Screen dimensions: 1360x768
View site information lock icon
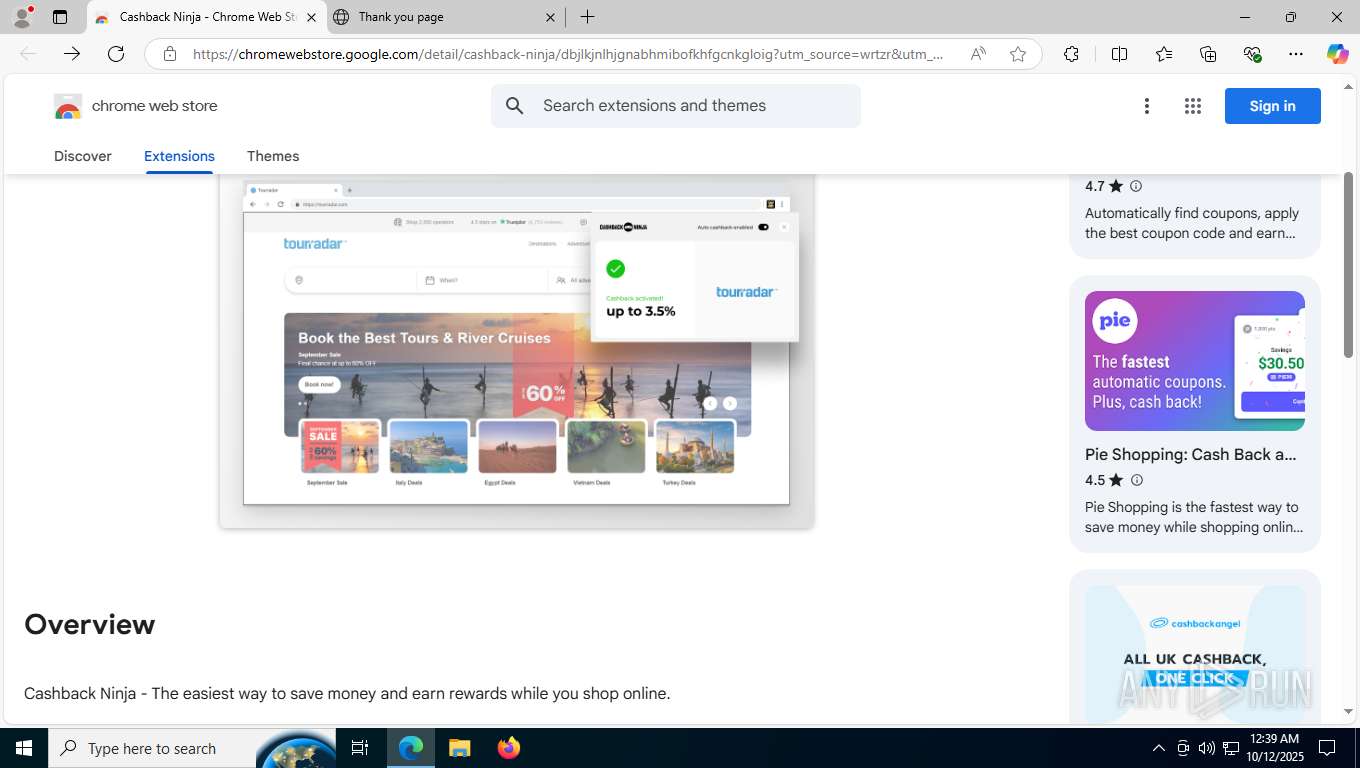pos(170,54)
